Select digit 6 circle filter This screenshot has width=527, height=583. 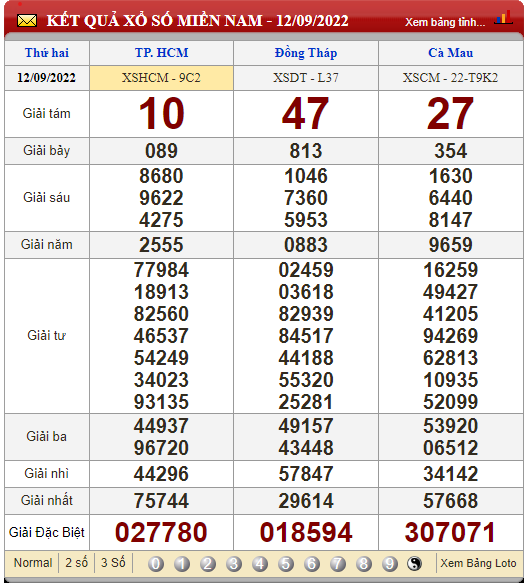[312, 564]
